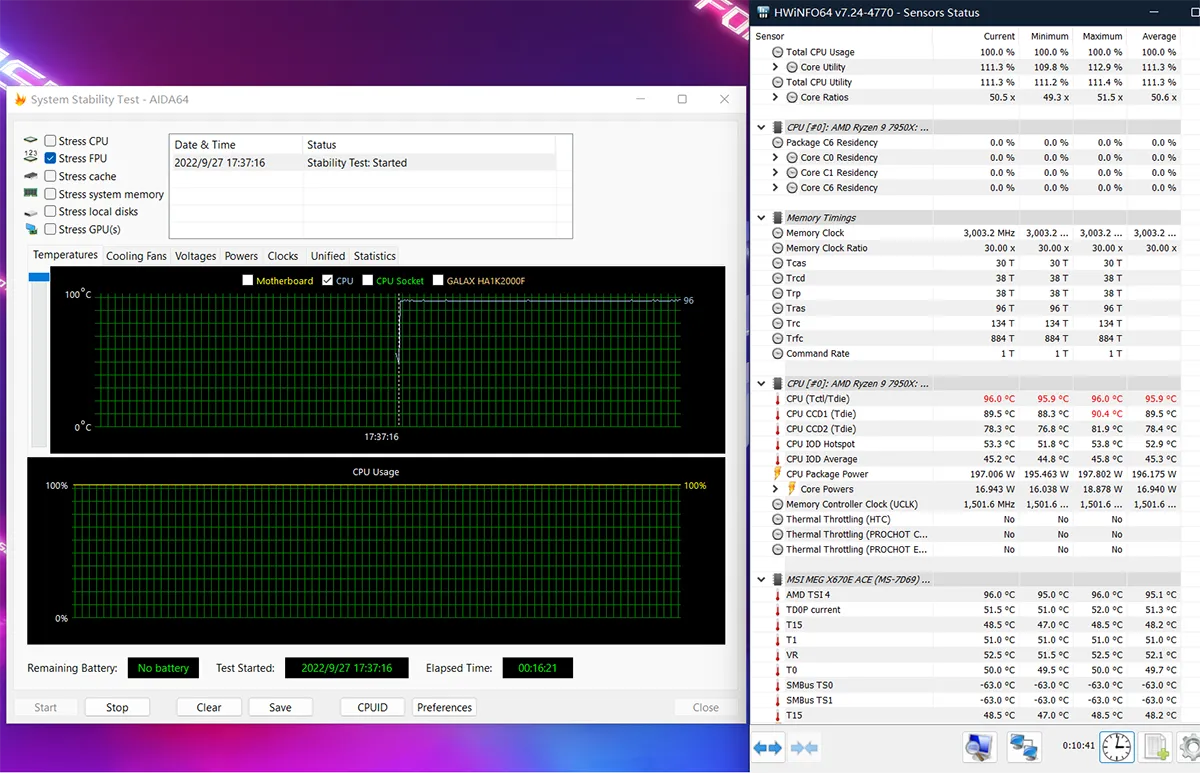1200x773 pixels.
Task: Click the Maximum column header in HWiNFO
Action: click(x=1102, y=36)
